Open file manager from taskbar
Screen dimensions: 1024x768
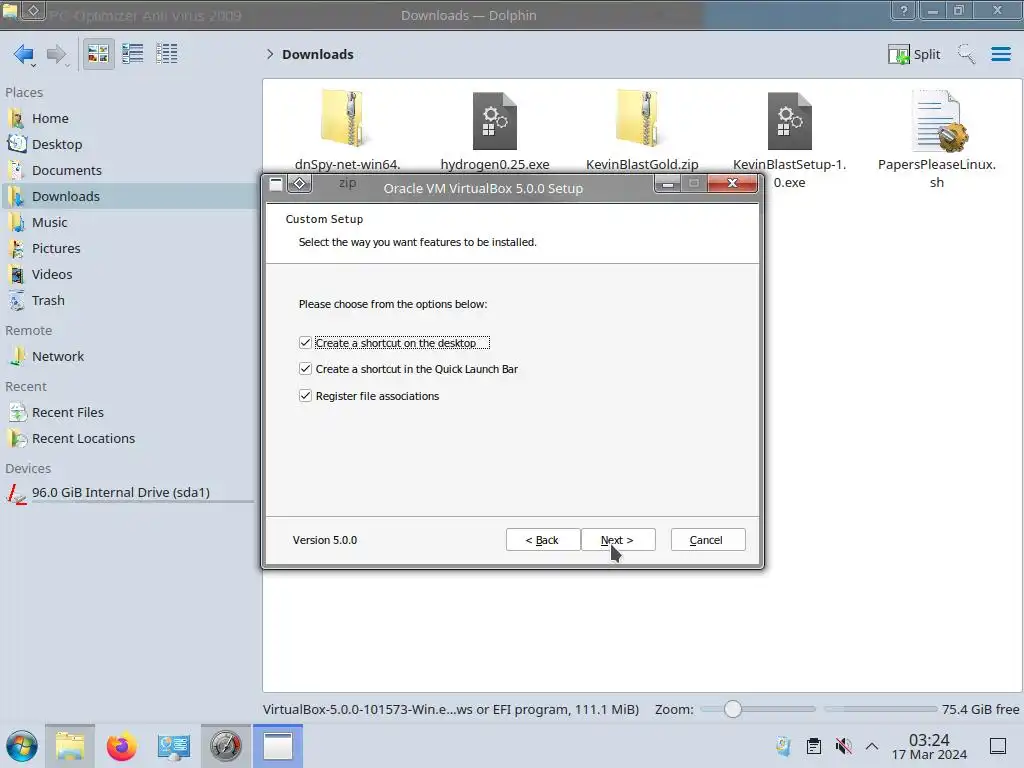(x=70, y=746)
